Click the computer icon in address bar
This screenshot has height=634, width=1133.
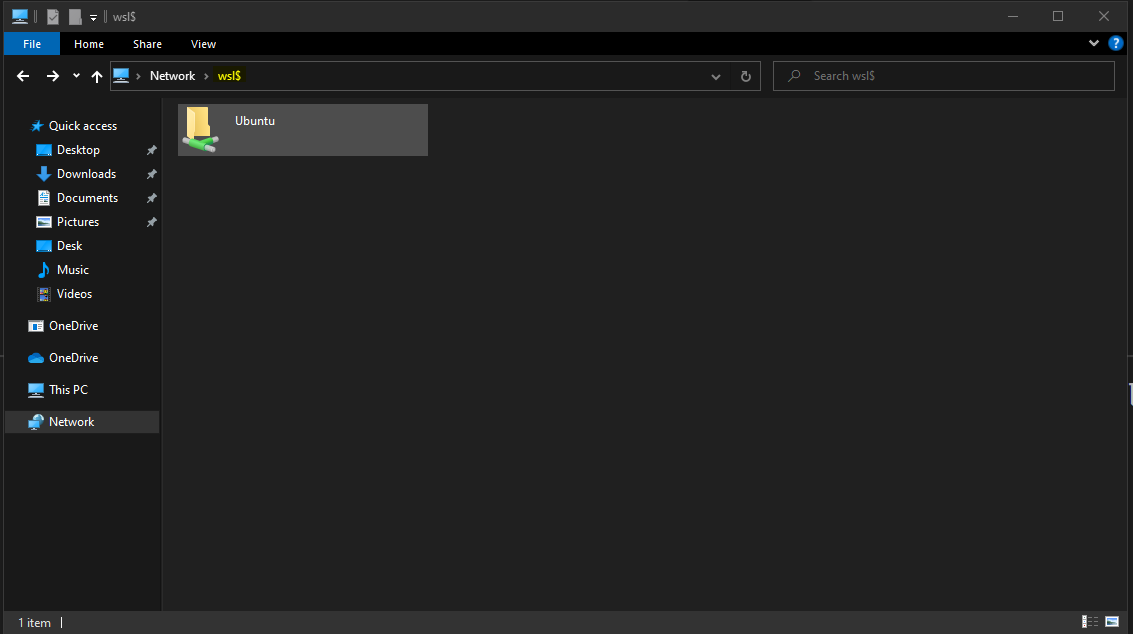(121, 75)
